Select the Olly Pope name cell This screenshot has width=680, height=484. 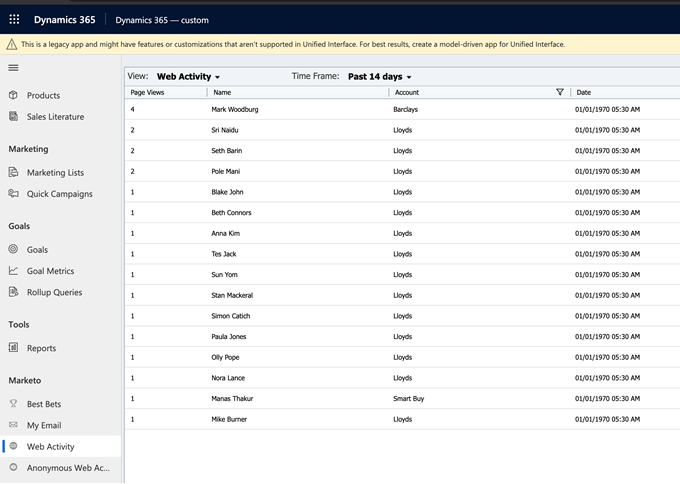[x=225, y=357]
